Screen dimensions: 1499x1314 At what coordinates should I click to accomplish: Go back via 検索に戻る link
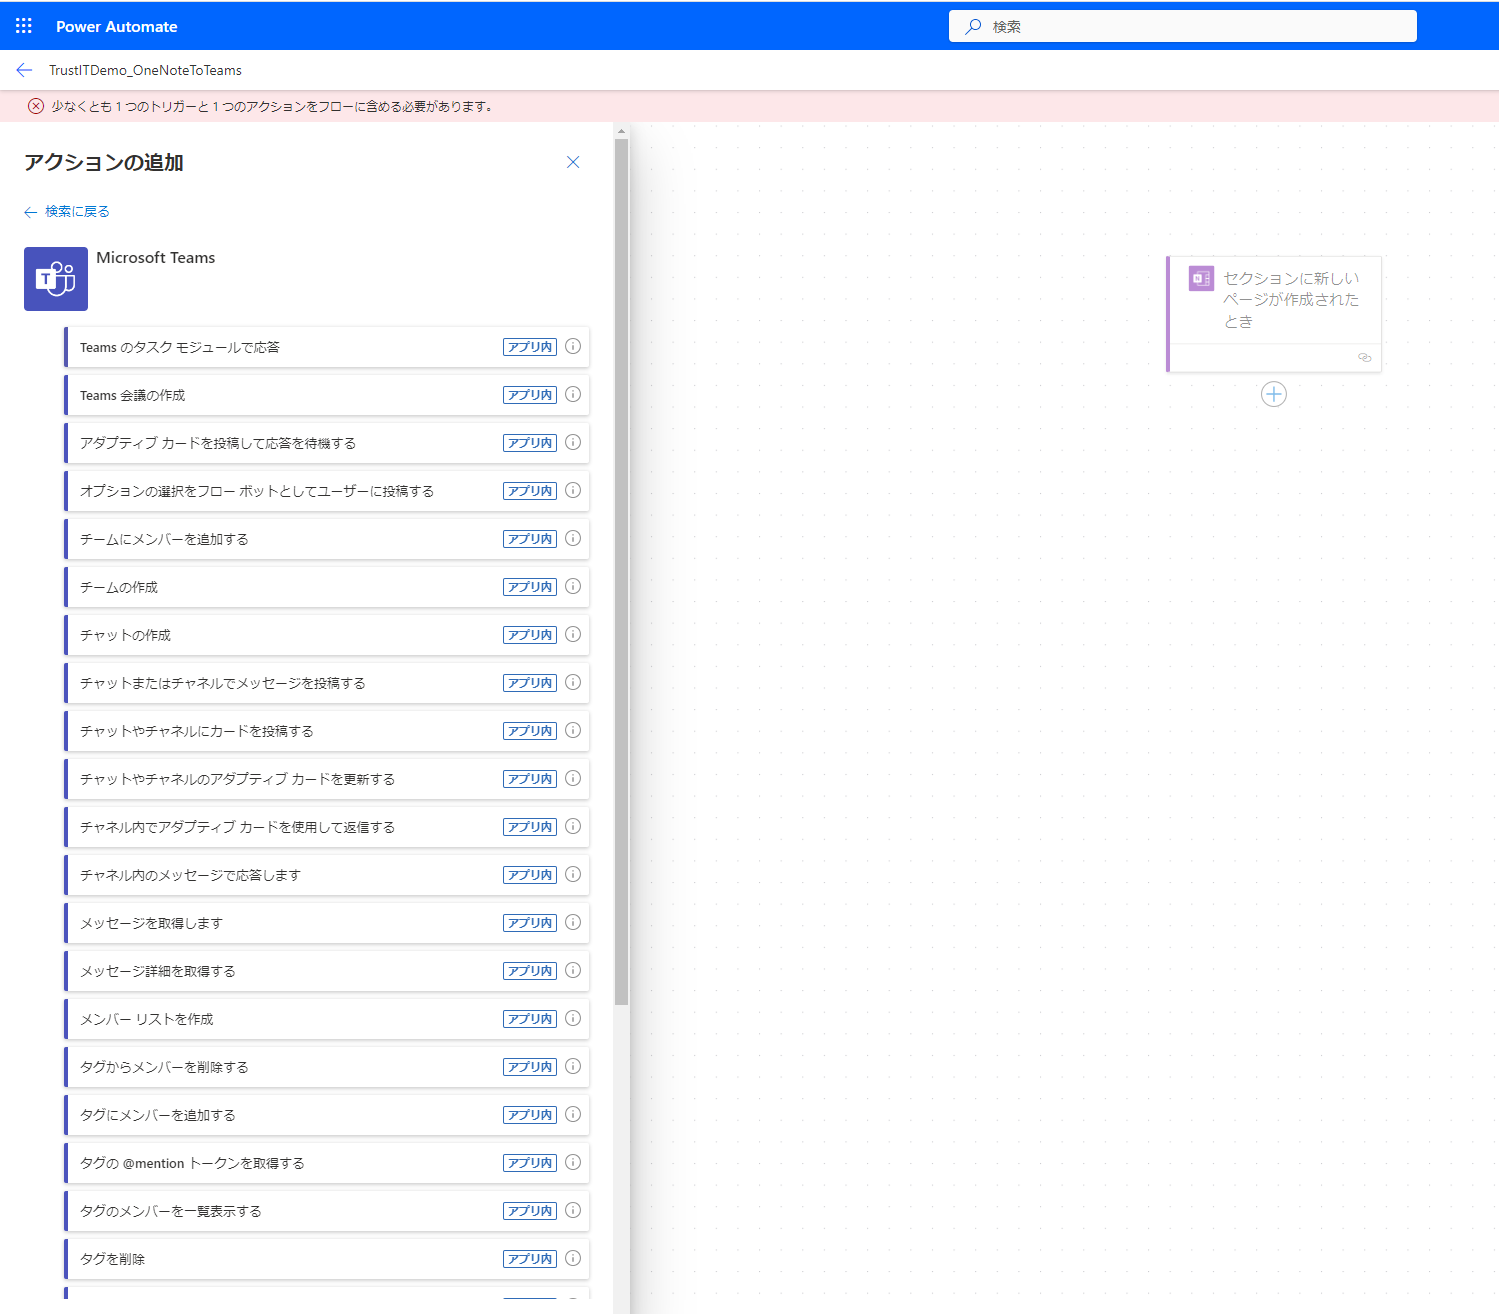coord(67,212)
